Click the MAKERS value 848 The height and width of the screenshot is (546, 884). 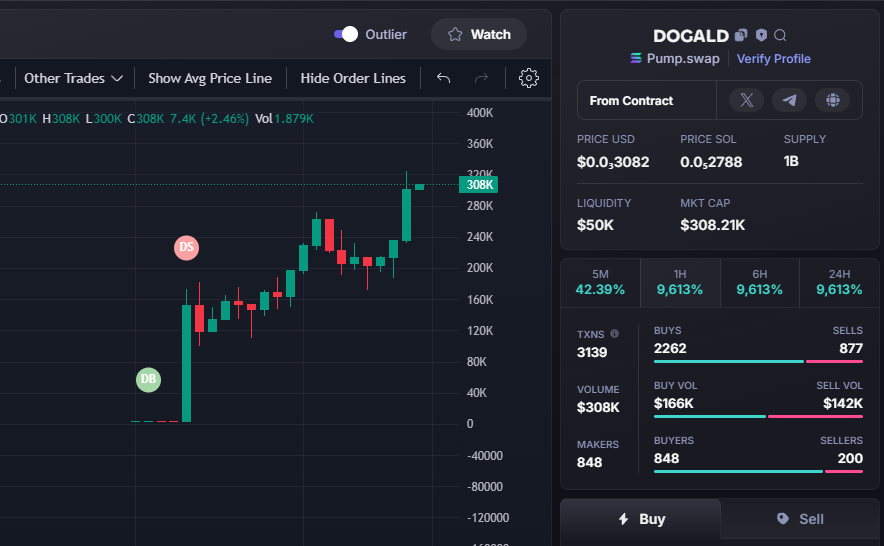click(x=589, y=463)
